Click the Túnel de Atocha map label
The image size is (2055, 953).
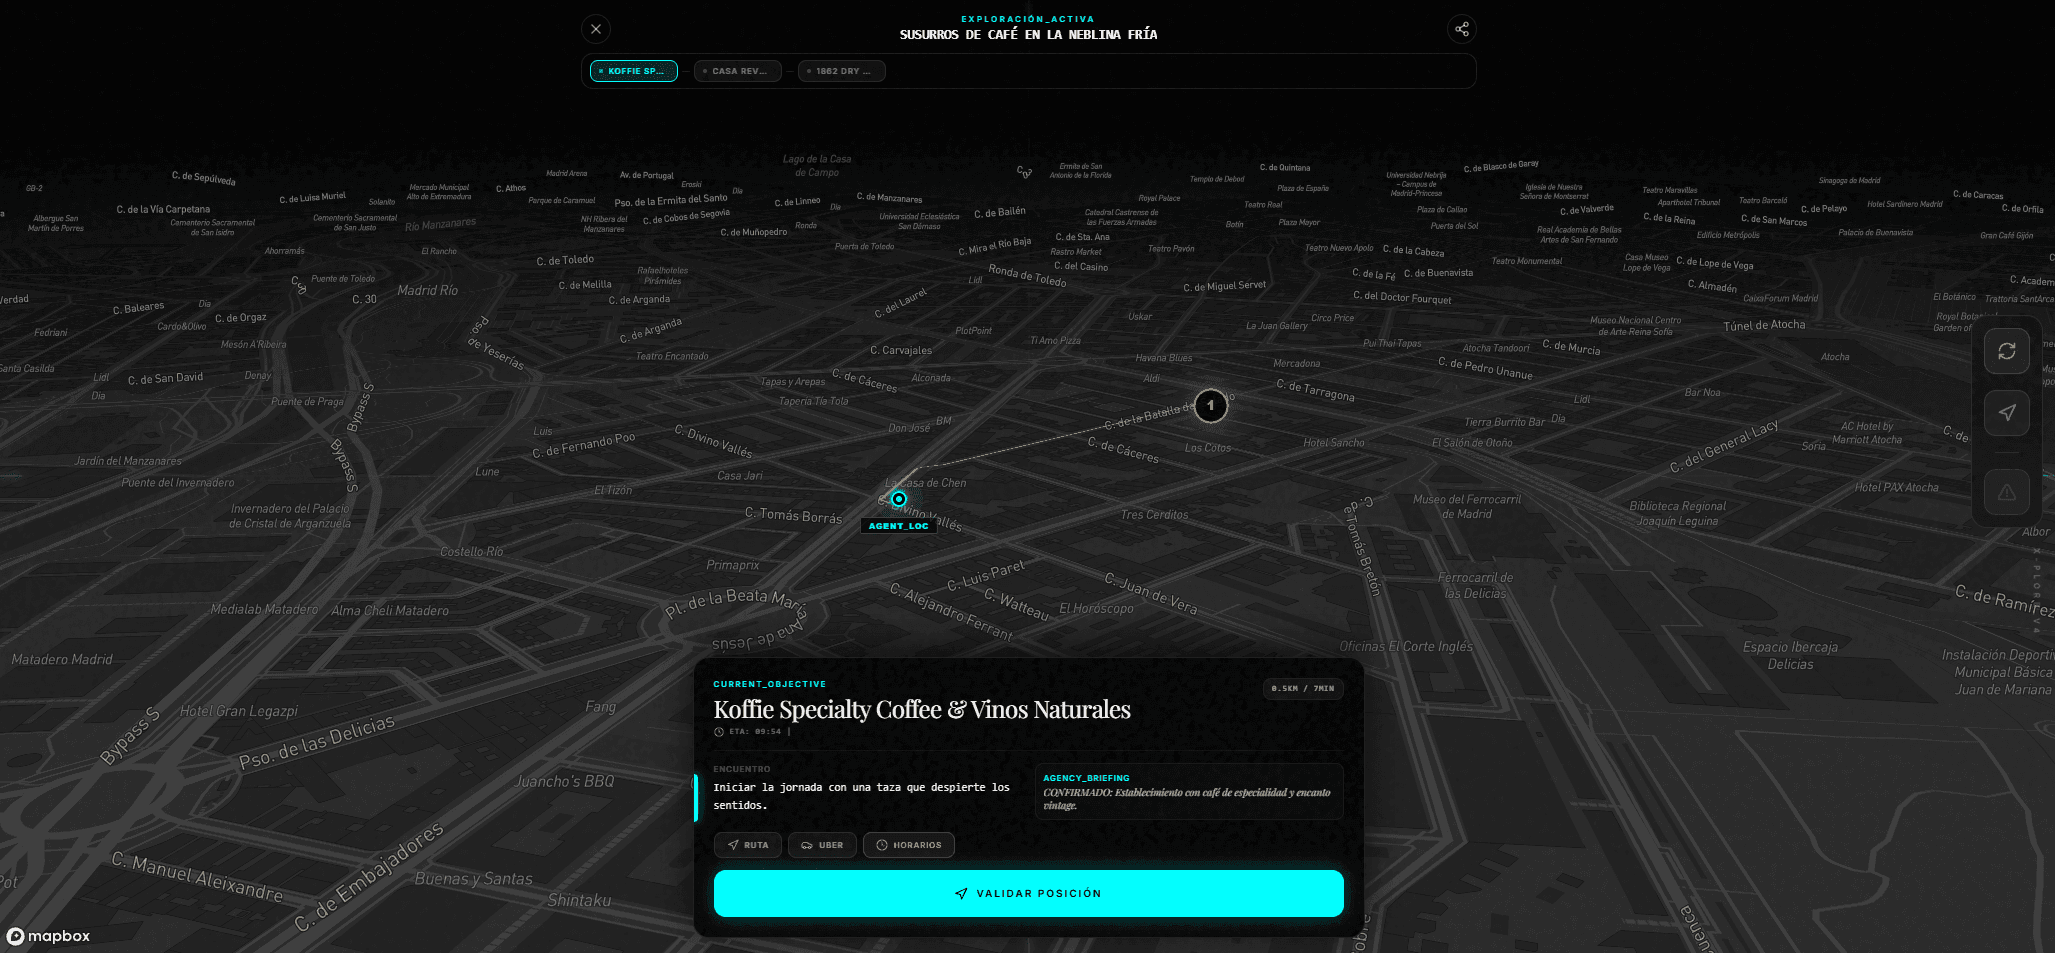point(1764,325)
